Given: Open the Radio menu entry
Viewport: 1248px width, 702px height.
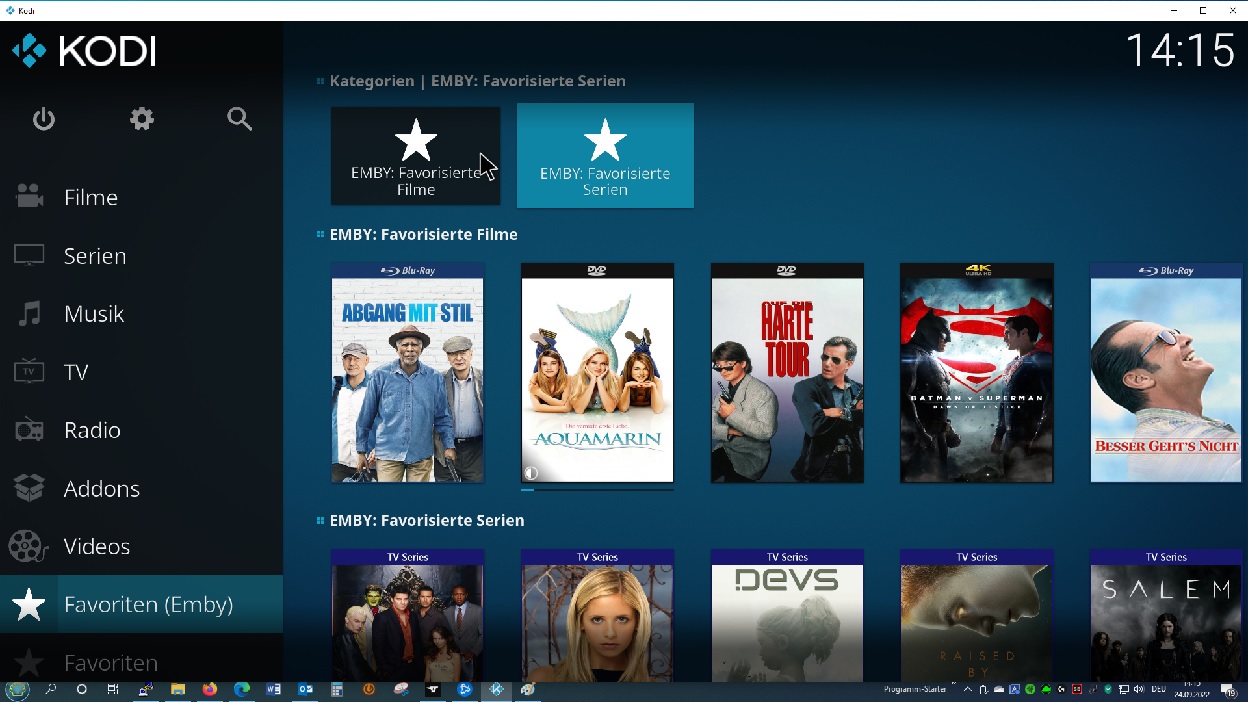Looking at the screenshot, I should coord(141,430).
